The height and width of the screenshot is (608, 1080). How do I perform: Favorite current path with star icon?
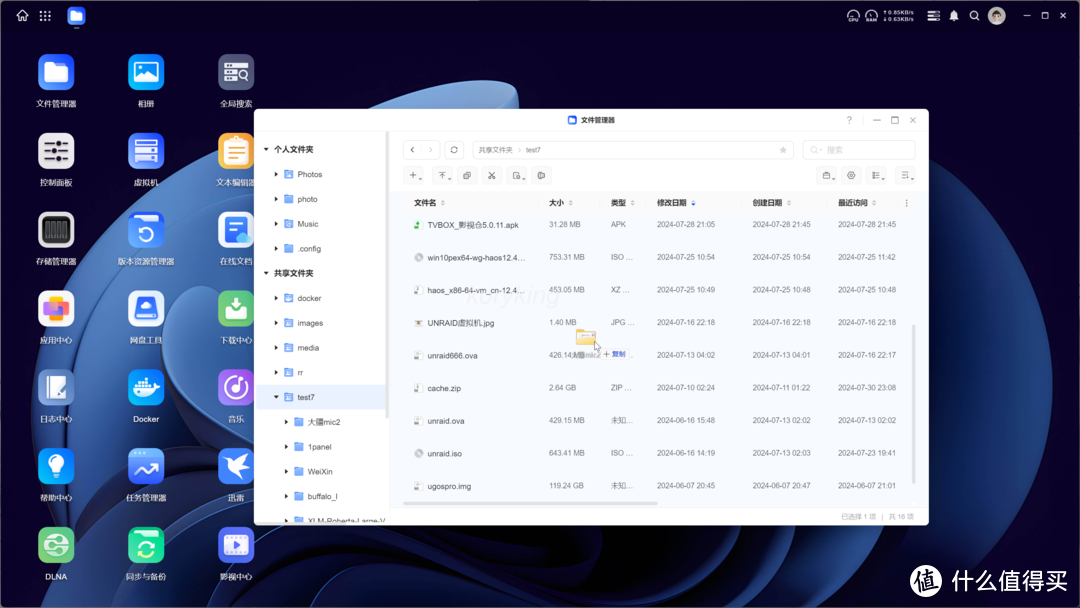783,150
